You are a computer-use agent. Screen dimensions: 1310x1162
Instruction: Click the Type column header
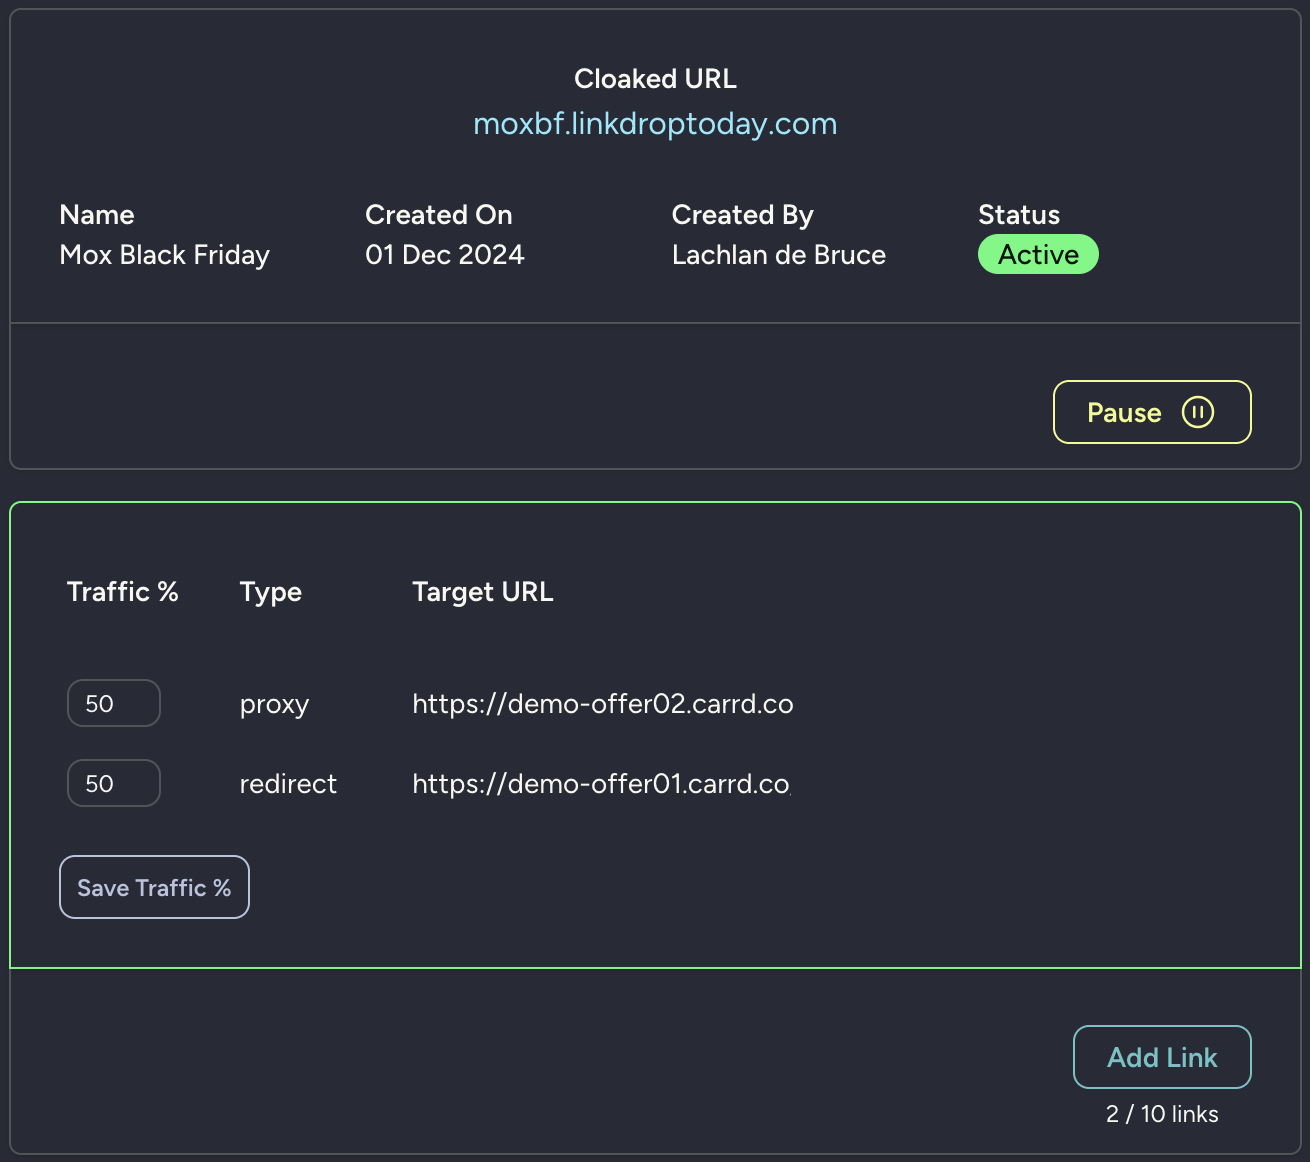270,591
